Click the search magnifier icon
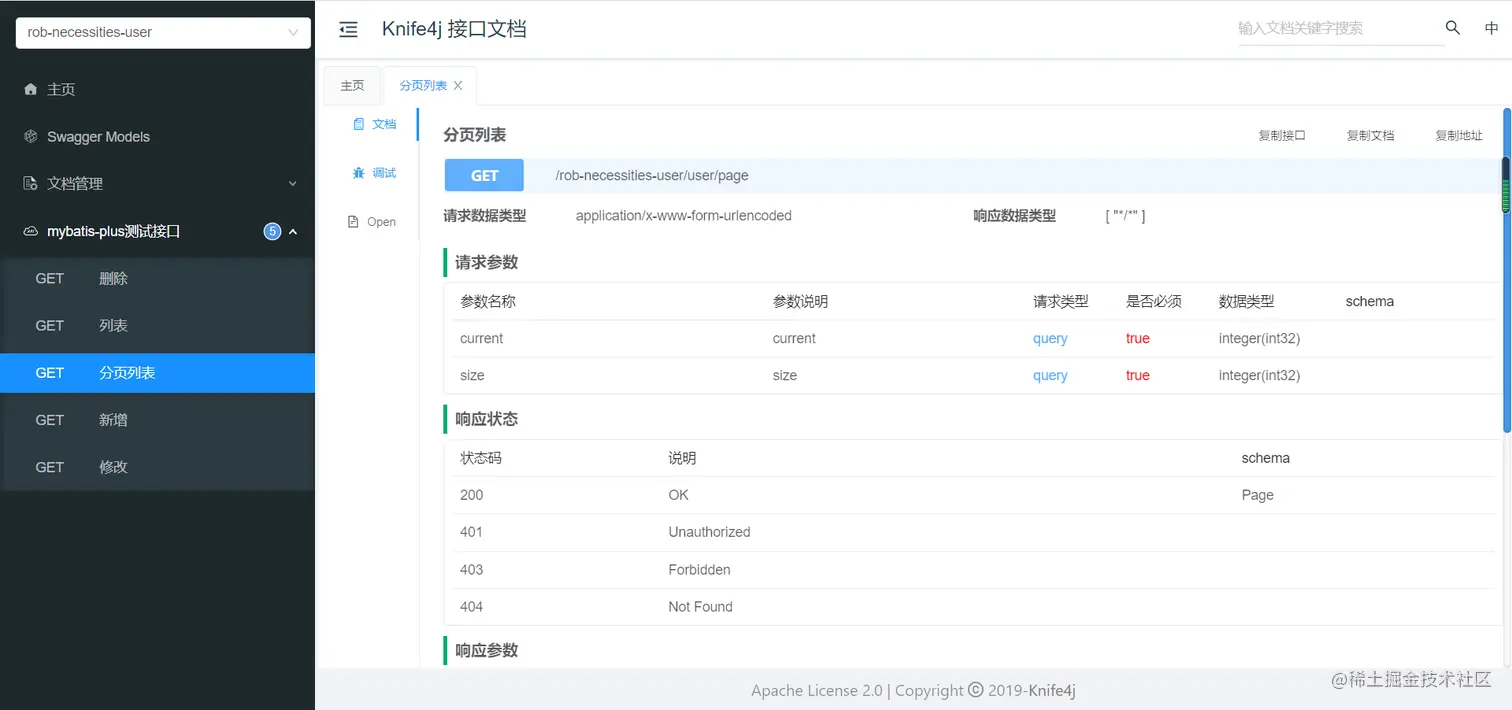The width and height of the screenshot is (1512, 710). [x=1453, y=28]
